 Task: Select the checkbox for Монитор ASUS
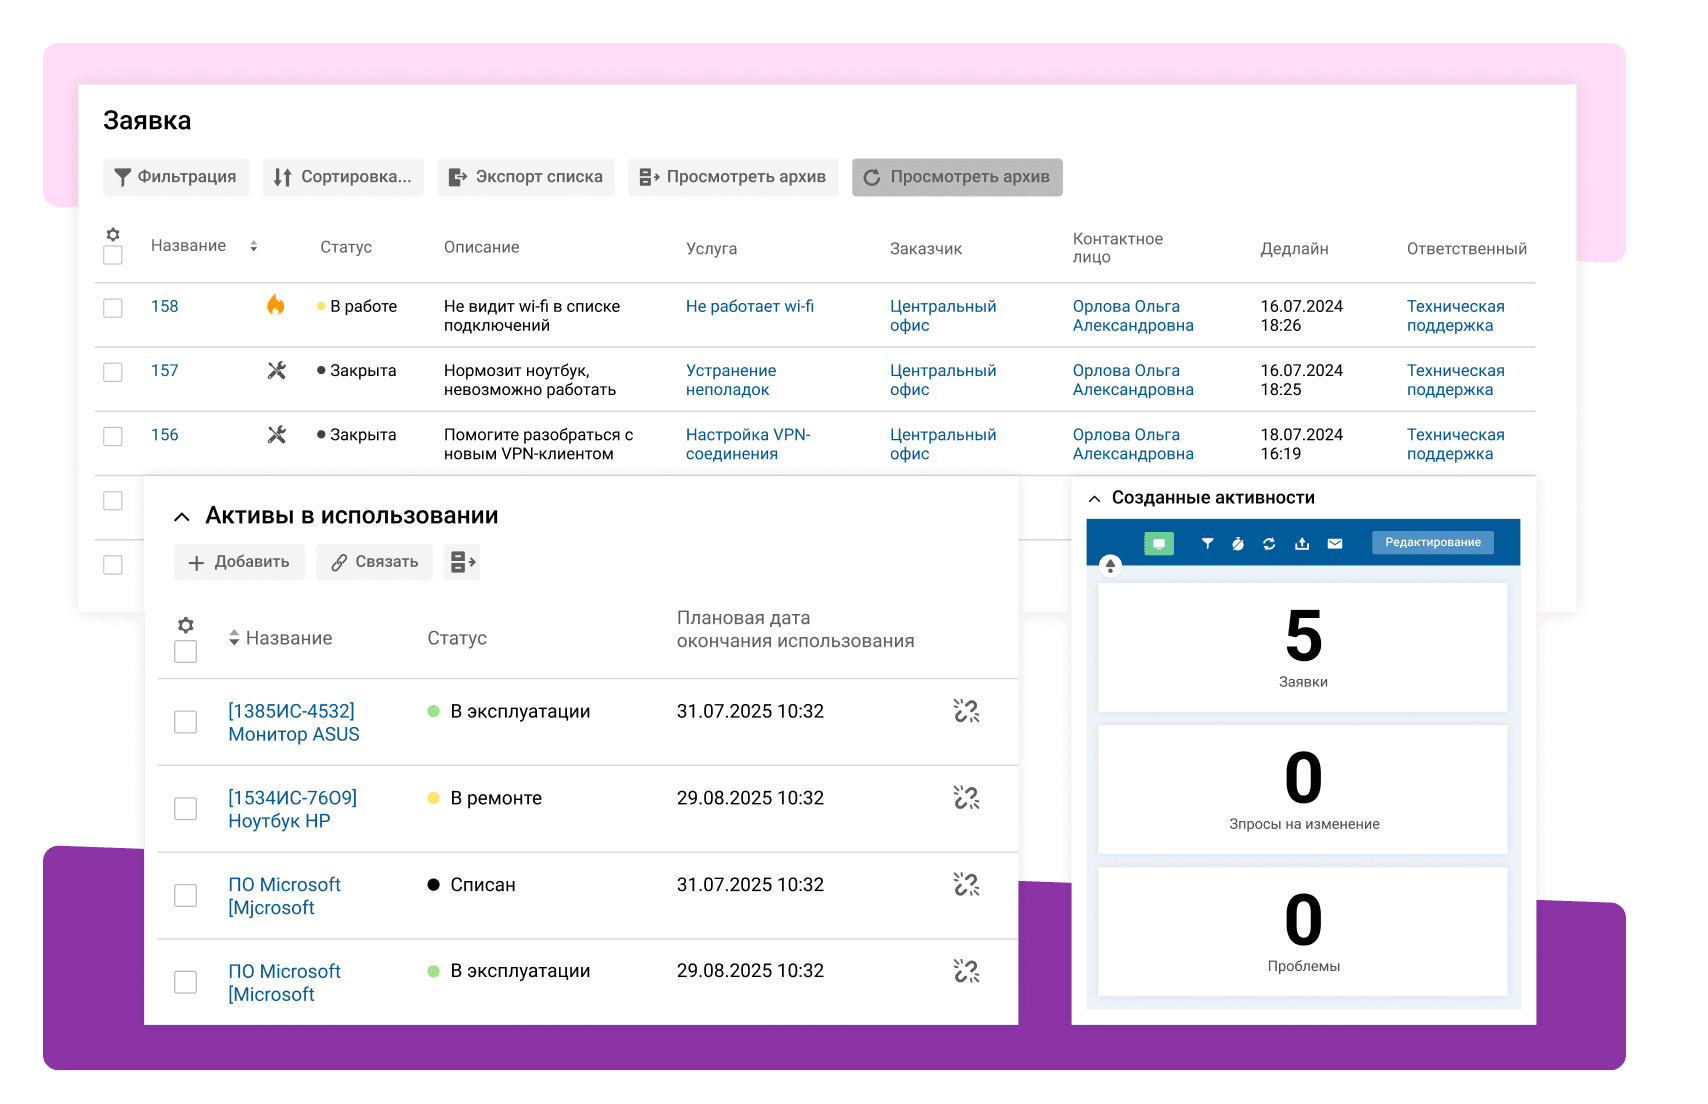click(185, 722)
